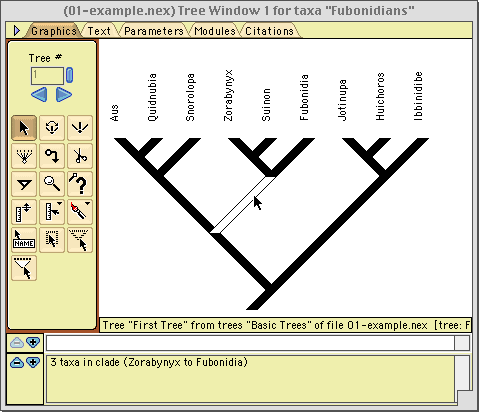Open the paintbrush branch coloring tool dropdown
This screenshot has width=479, height=412.
point(87,203)
